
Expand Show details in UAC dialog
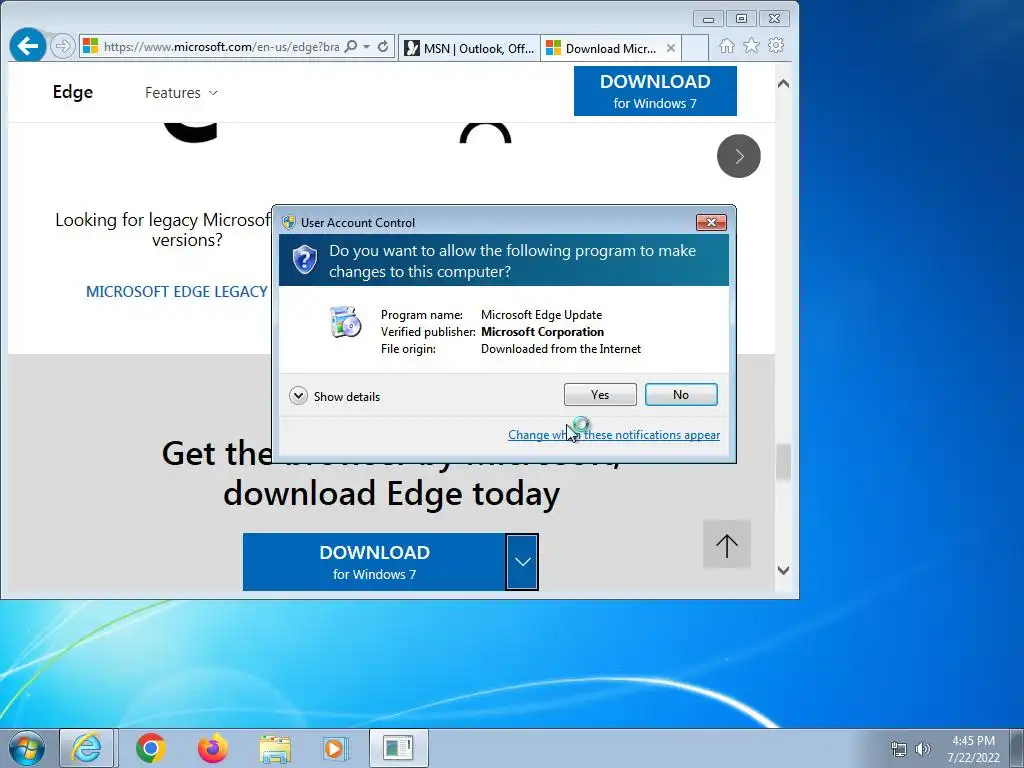tap(334, 396)
